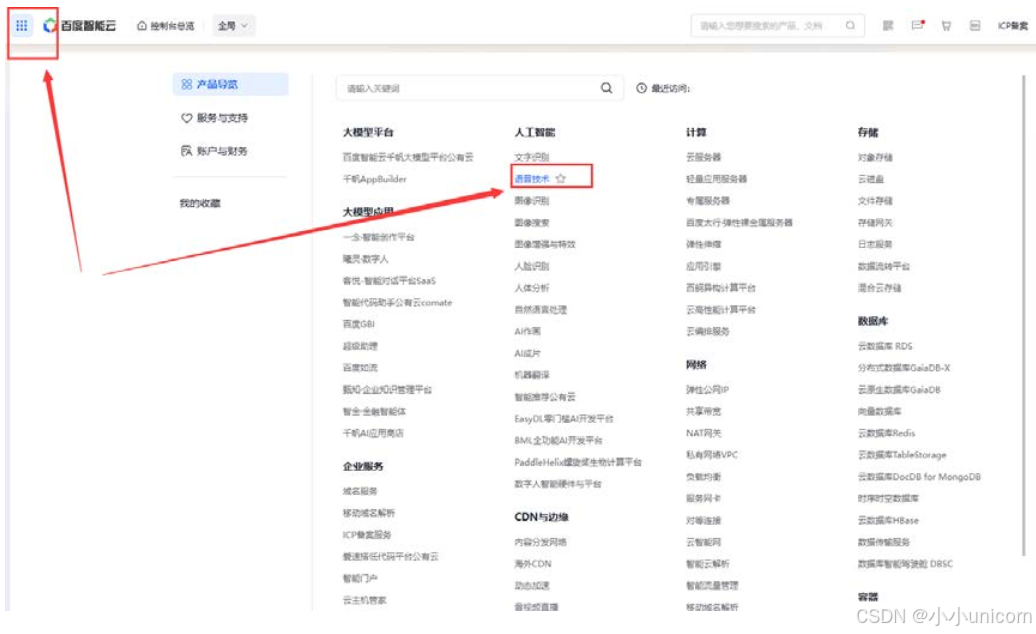
Task: Open PaddleHelix螺旋桨生物计算平台 link
Action: pos(578,462)
